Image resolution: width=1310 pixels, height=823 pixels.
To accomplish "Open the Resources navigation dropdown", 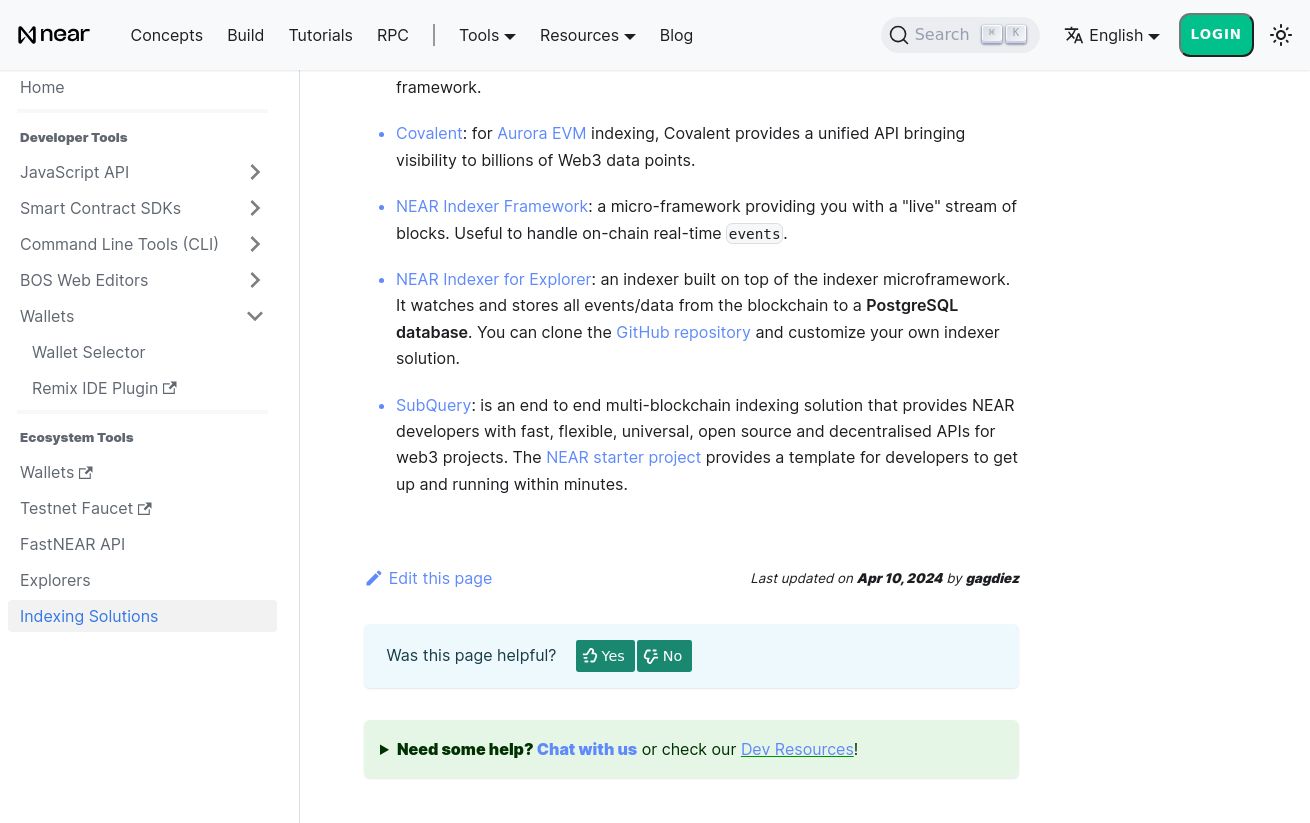I will (x=587, y=35).
